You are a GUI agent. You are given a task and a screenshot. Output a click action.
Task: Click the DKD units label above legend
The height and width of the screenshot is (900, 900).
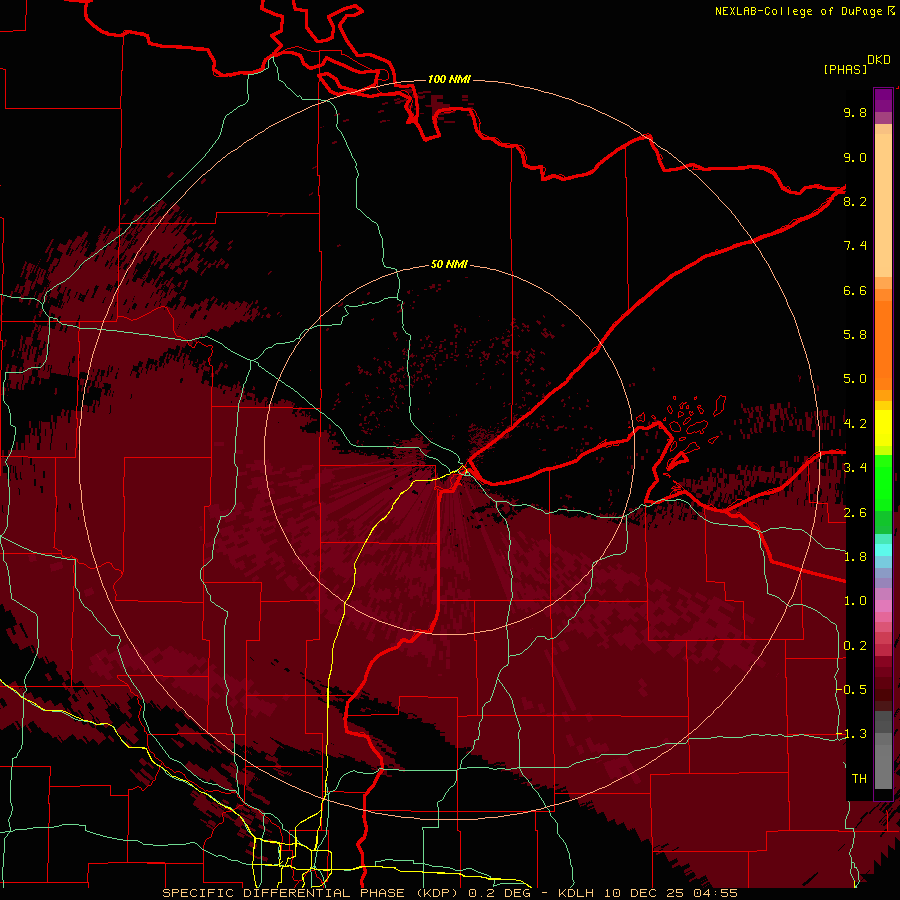tap(879, 60)
